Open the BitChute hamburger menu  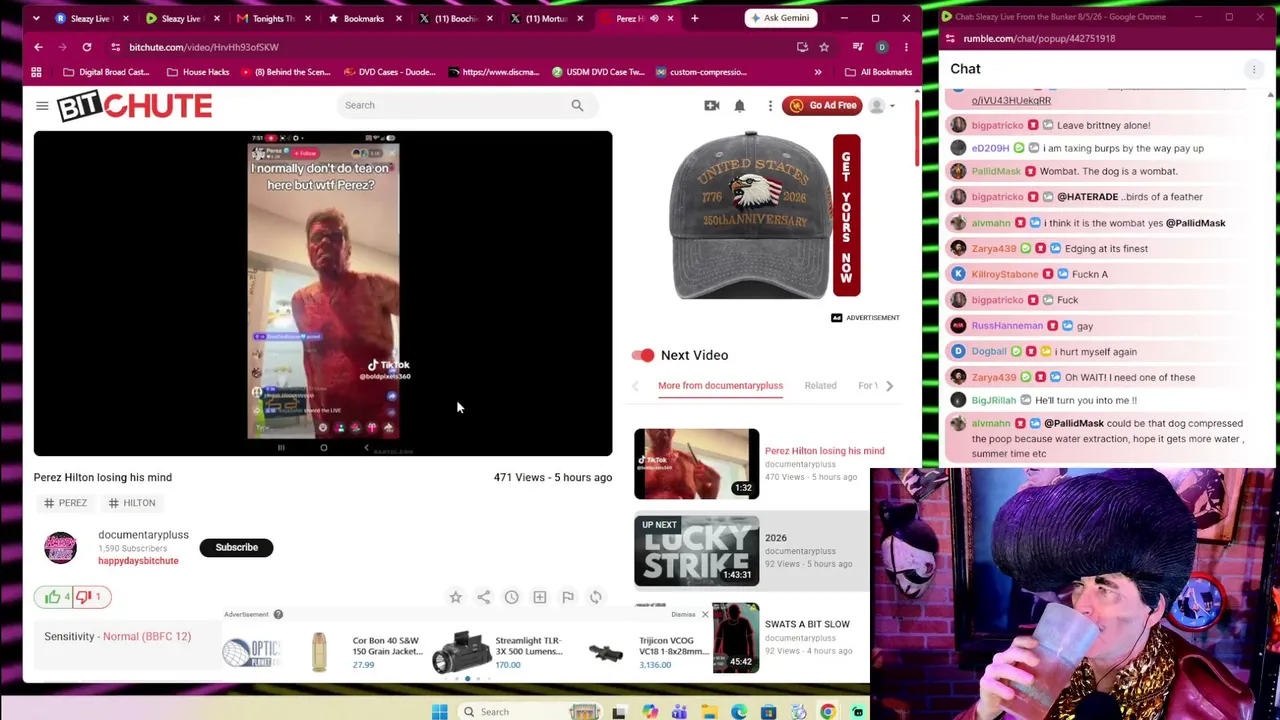(x=42, y=105)
